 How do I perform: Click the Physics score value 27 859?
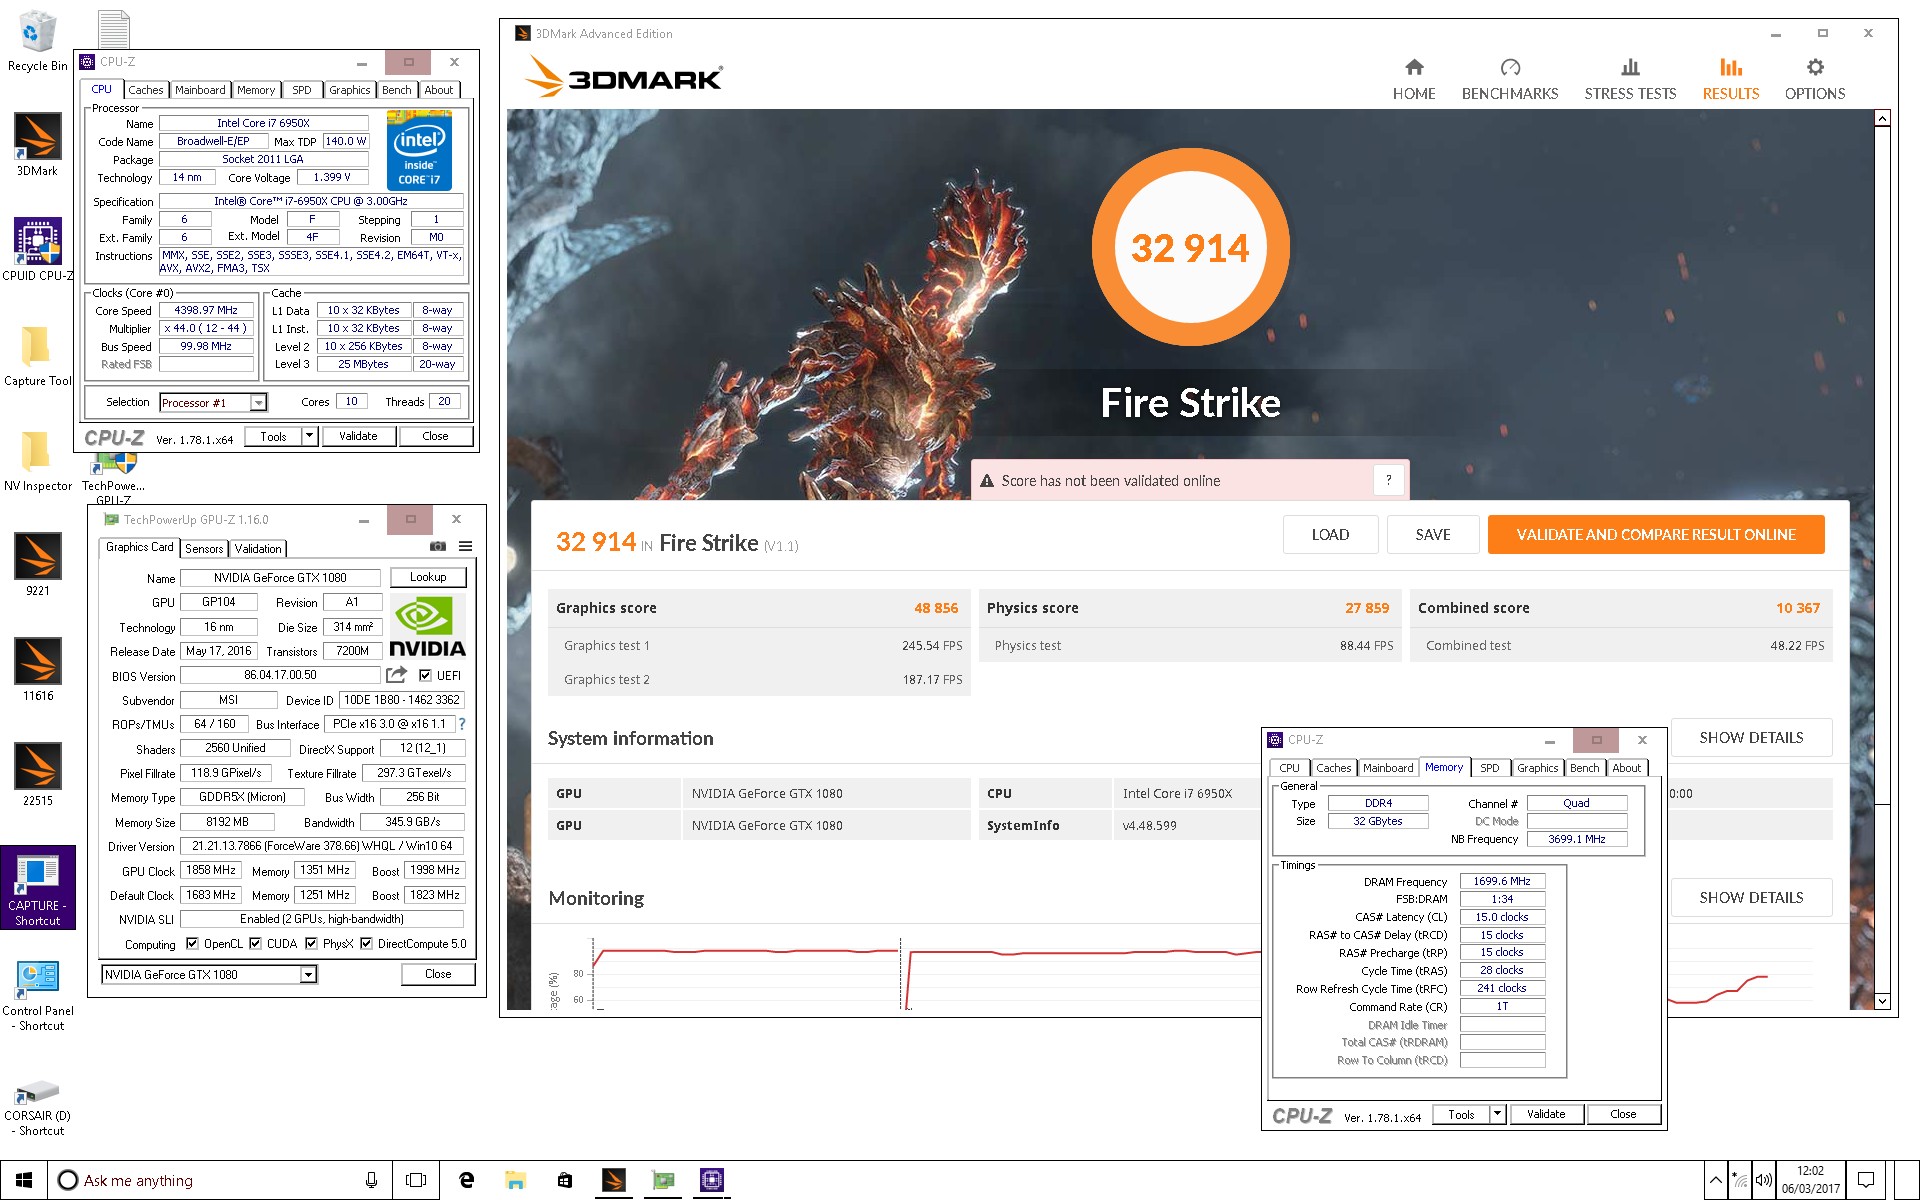click(x=1367, y=608)
